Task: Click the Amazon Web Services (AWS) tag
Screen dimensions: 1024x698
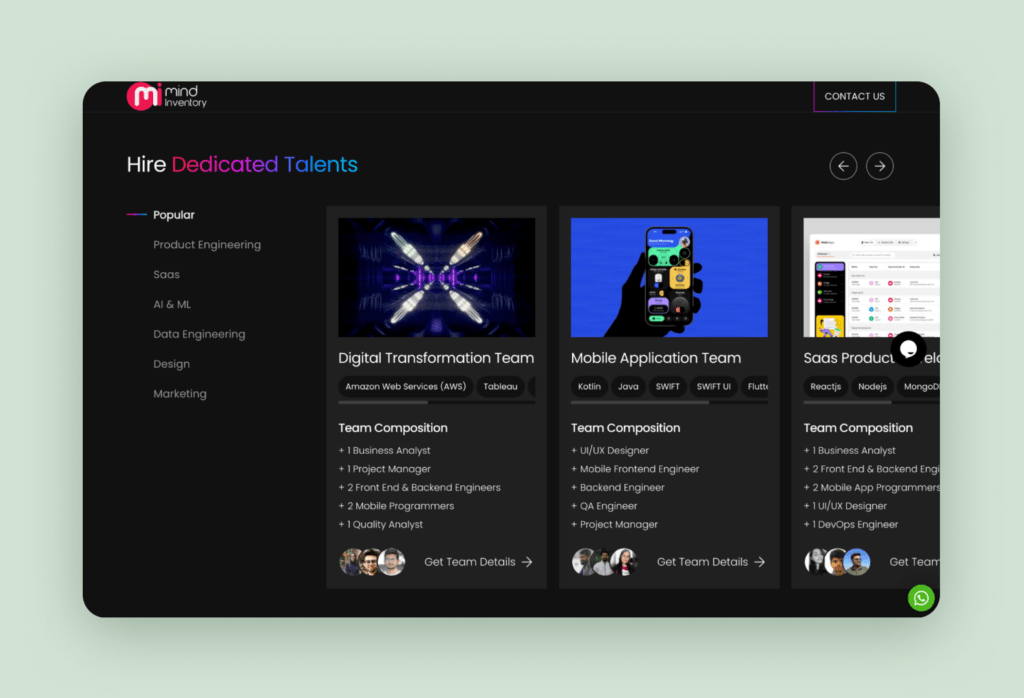Action: (x=405, y=386)
